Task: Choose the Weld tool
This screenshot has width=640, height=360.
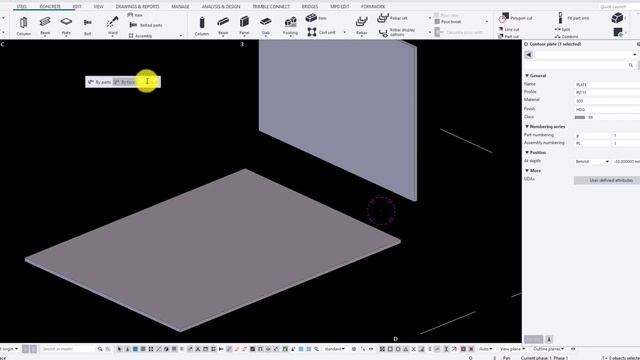Action: (112, 25)
